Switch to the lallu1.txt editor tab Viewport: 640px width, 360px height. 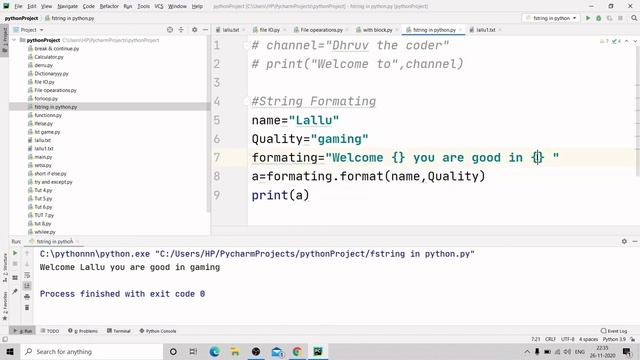[485, 30]
